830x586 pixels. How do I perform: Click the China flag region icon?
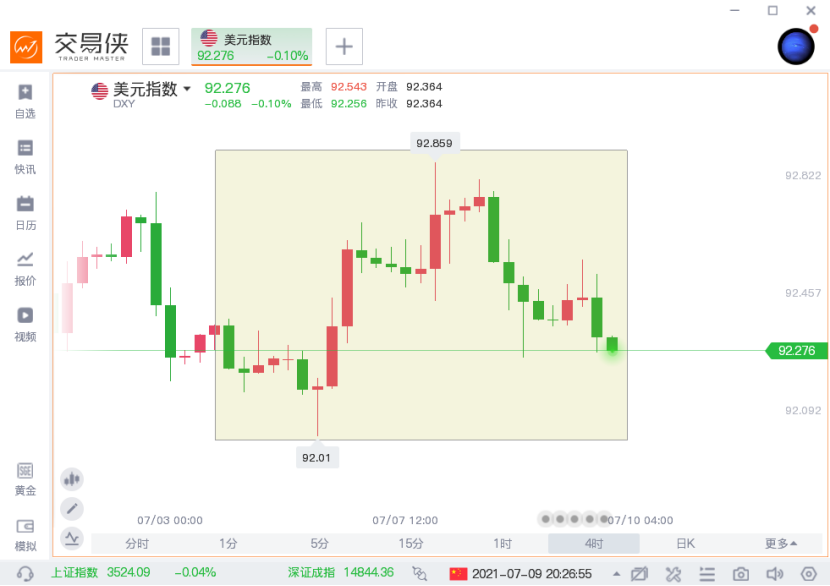click(x=458, y=574)
